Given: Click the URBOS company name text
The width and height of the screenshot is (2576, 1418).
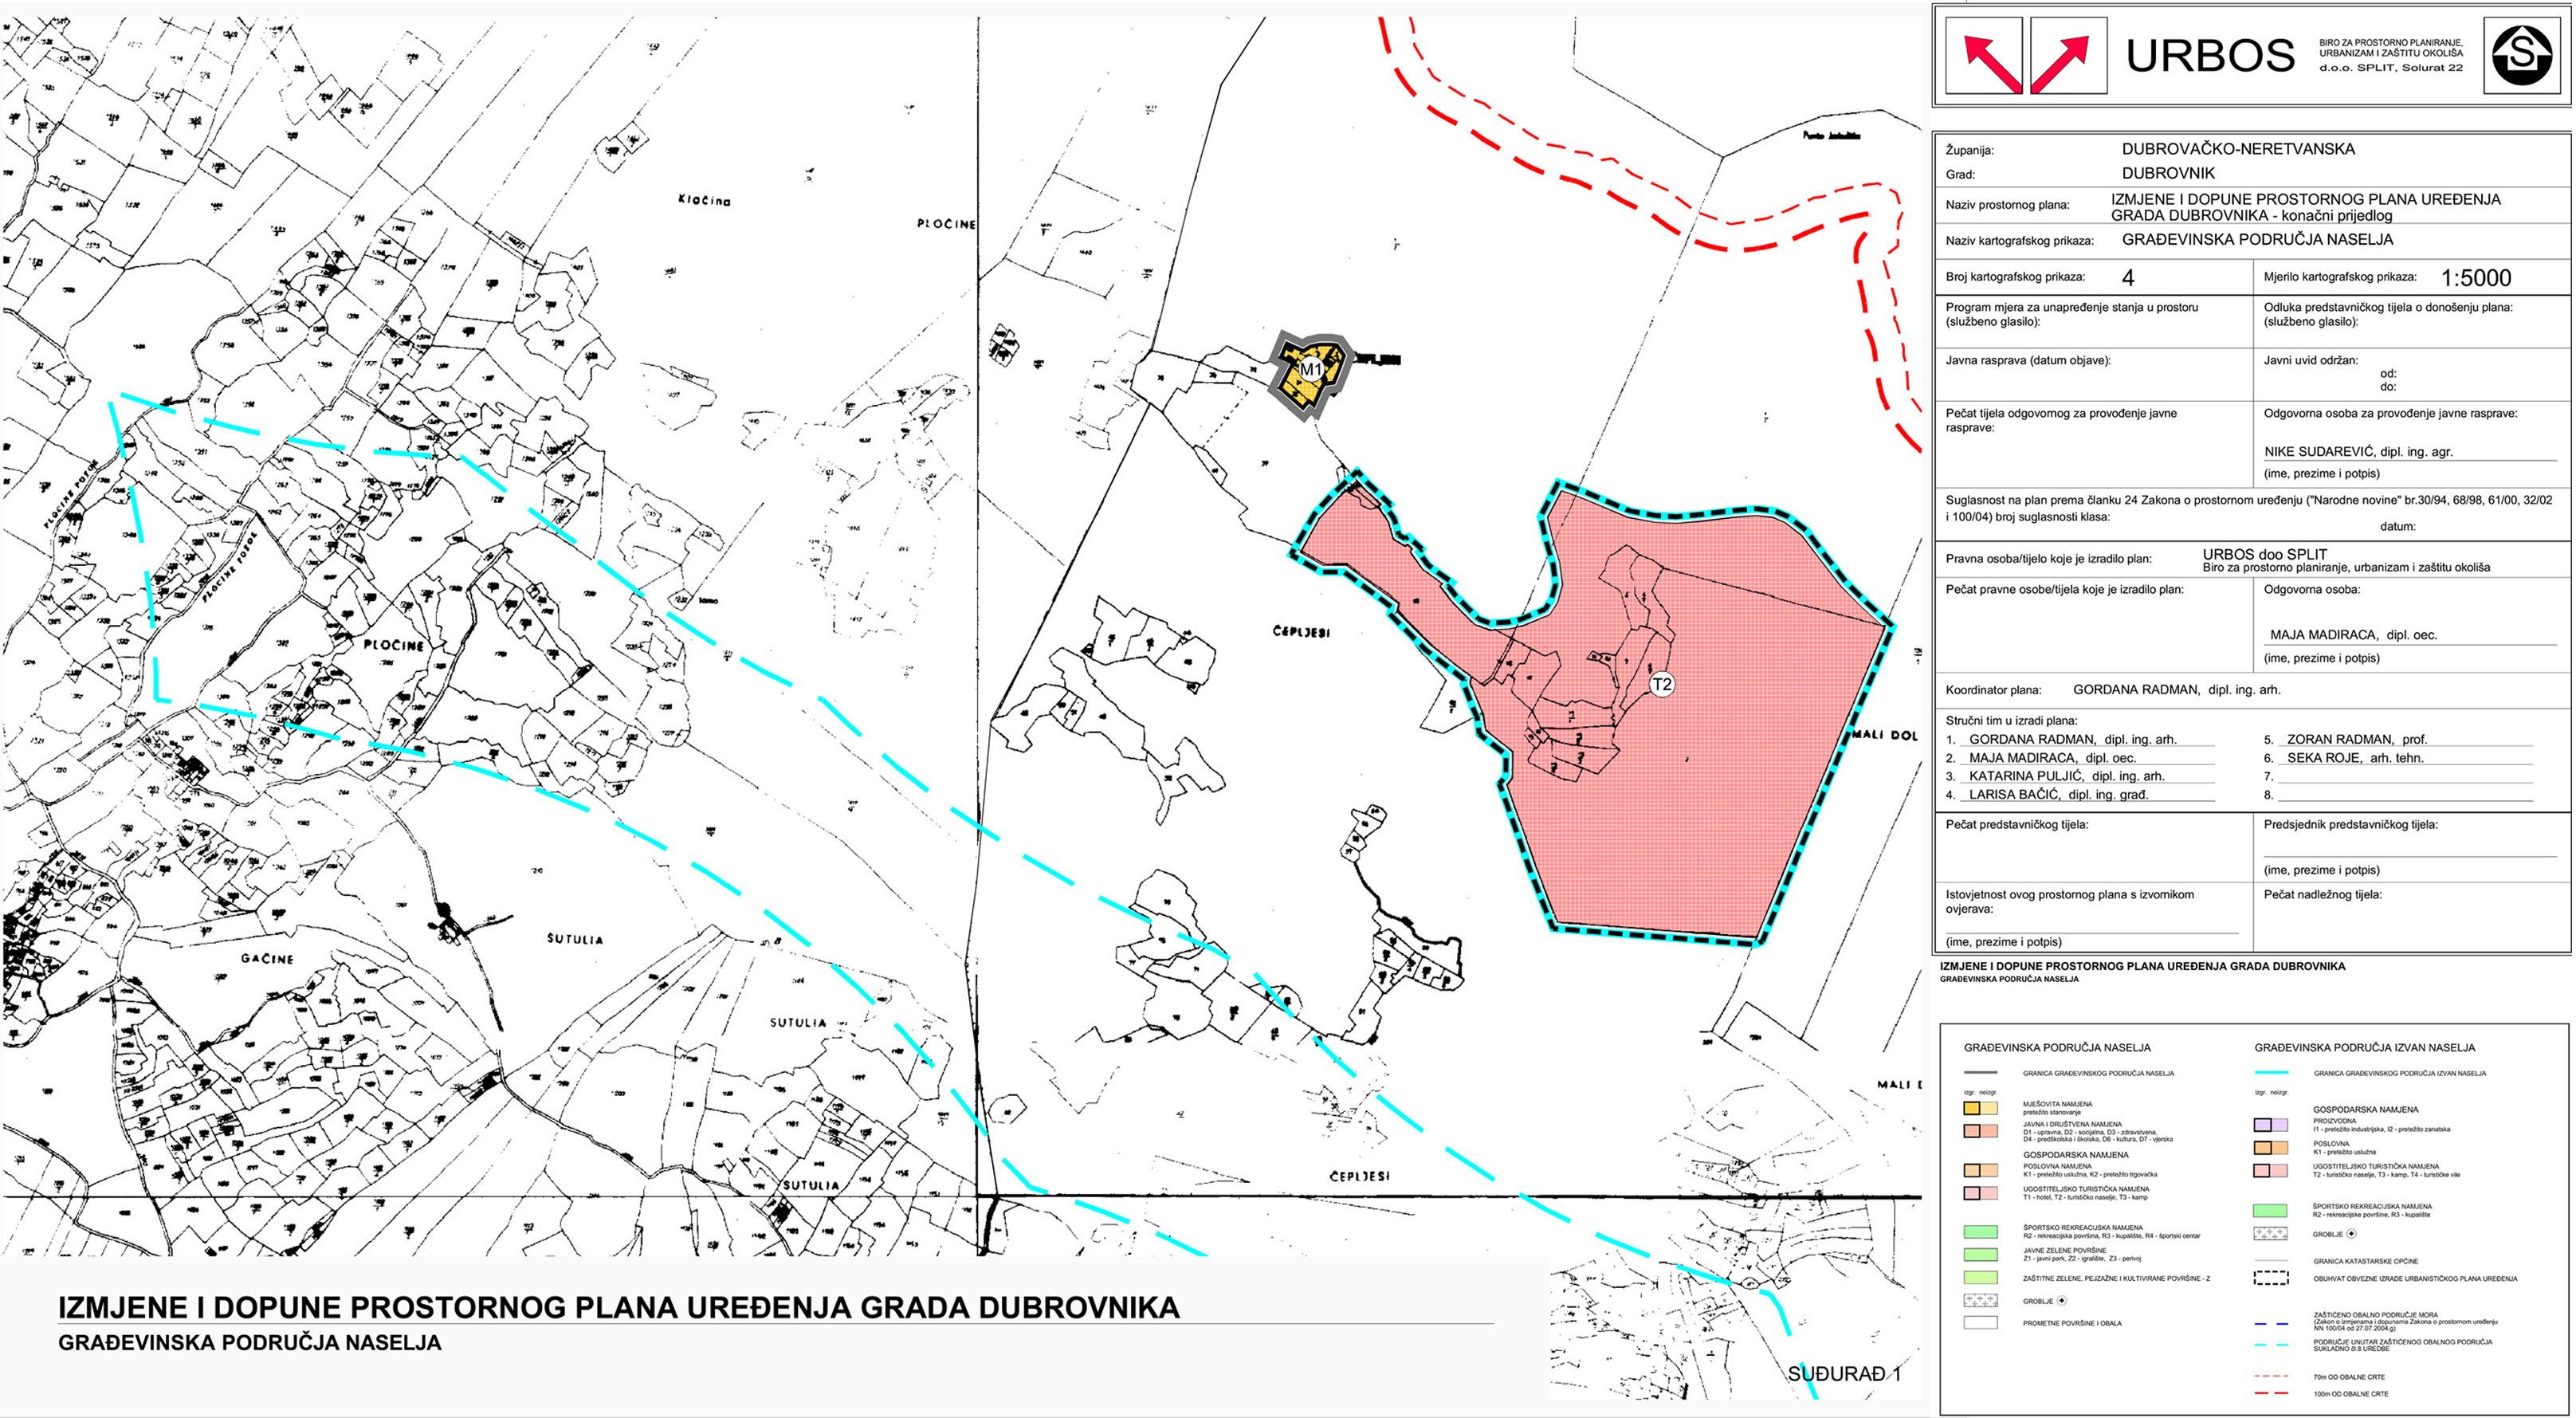Looking at the screenshot, I should tap(2209, 56).
